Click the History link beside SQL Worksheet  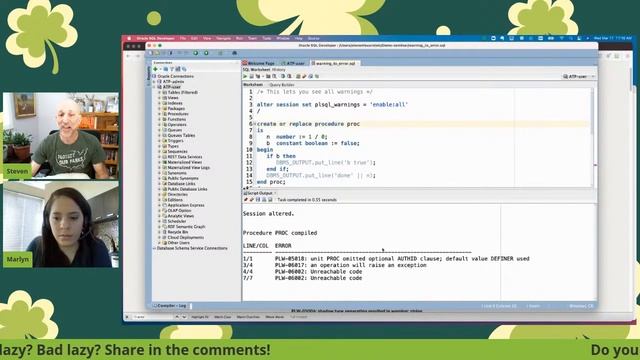pyautogui.click(x=279, y=70)
